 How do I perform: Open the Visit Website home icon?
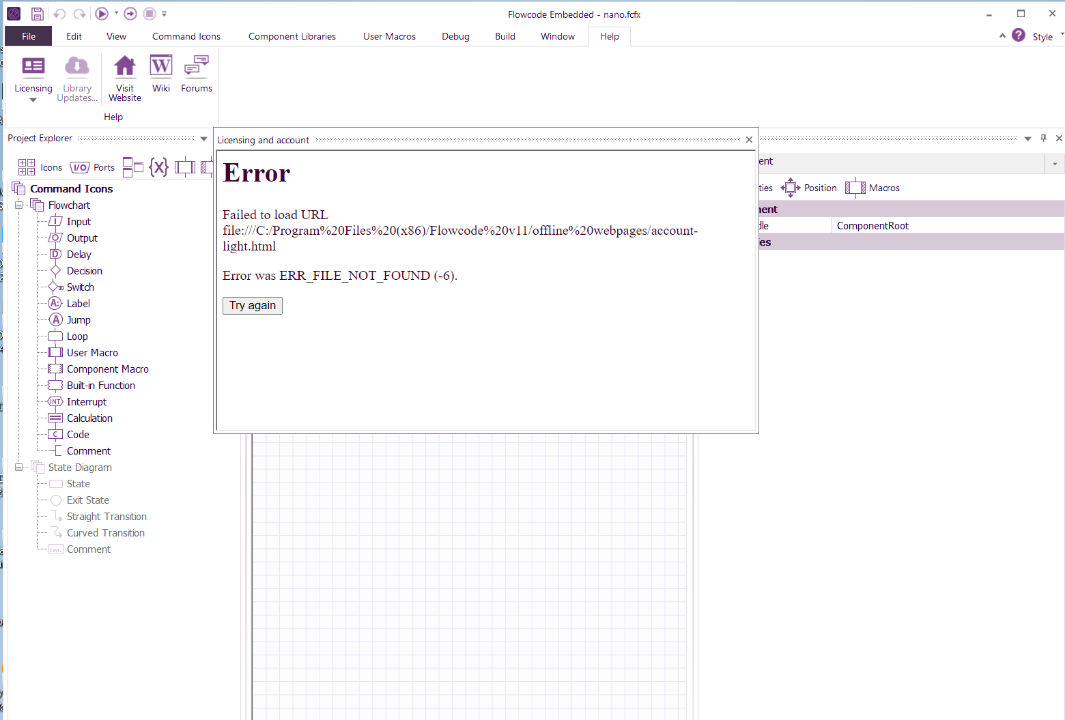(x=125, y=79)
